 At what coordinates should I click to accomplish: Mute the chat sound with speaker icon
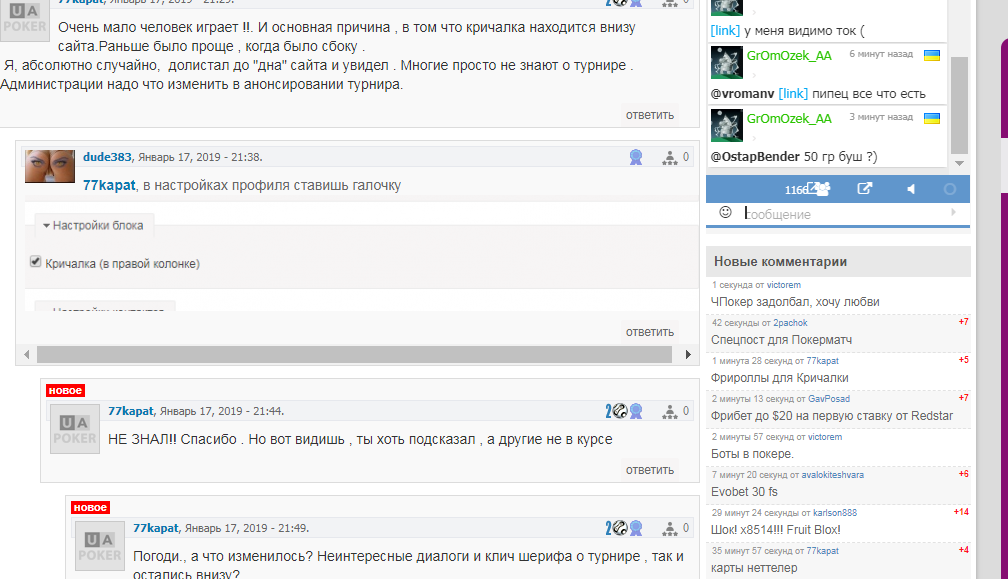tap(911, 189)
